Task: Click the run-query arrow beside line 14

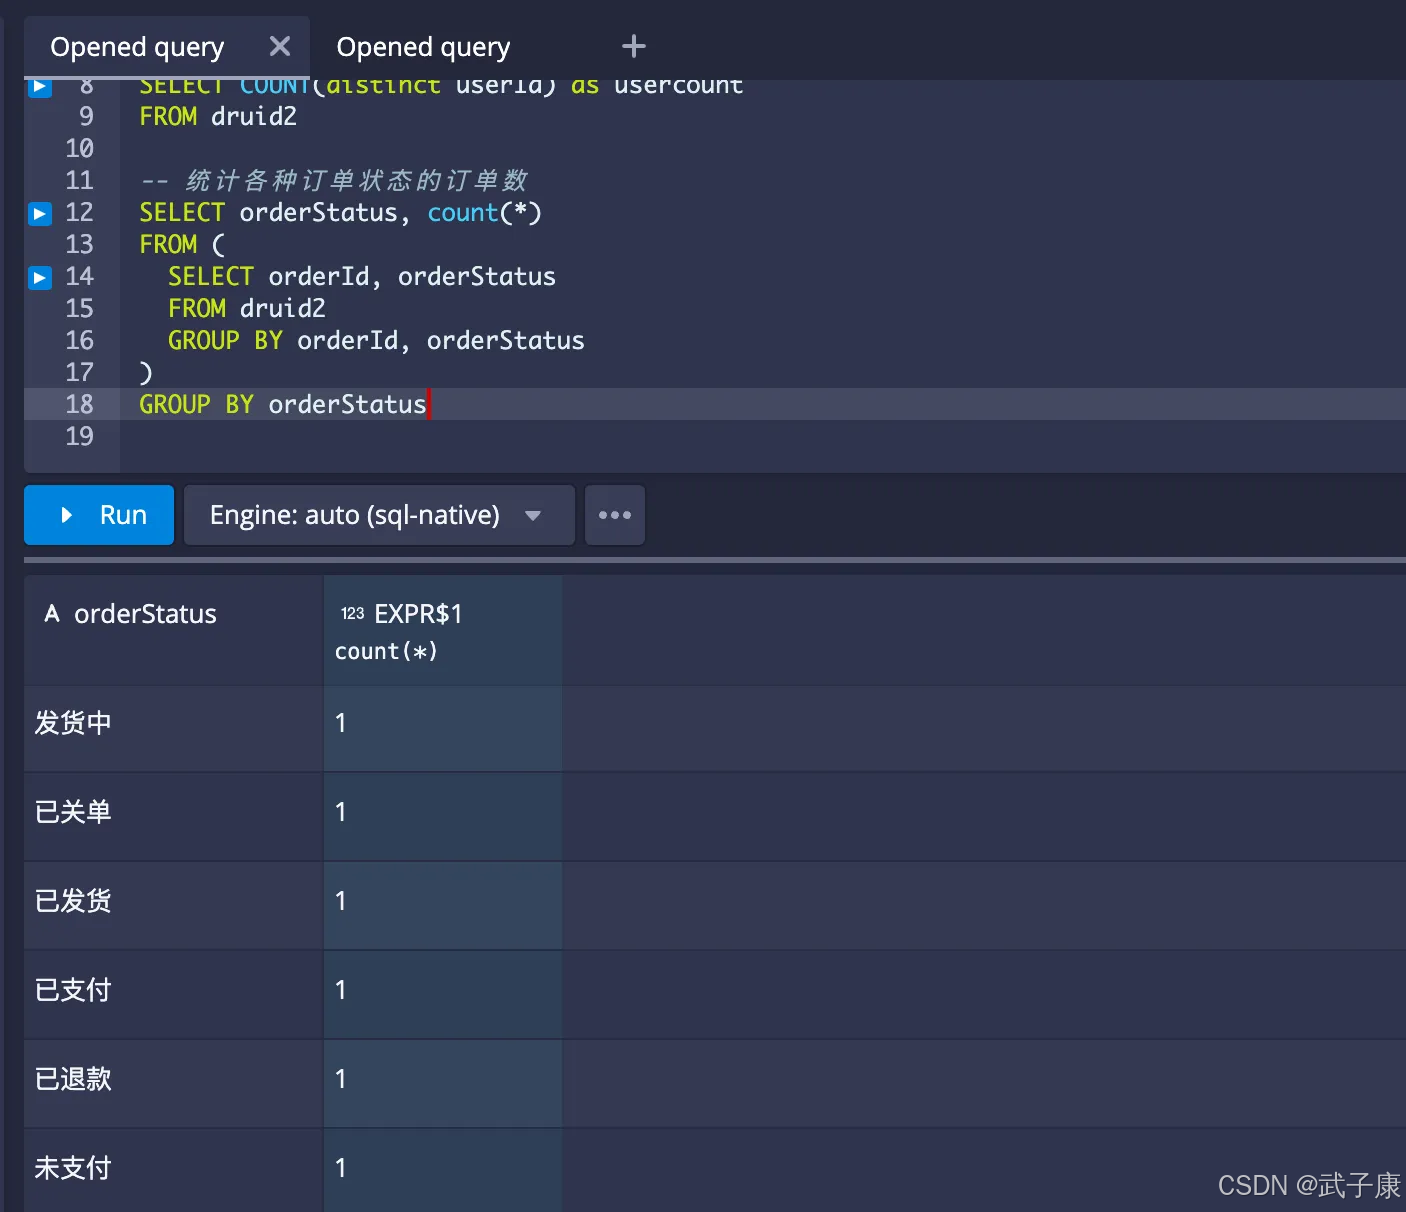Action: (x=40, y=277)
